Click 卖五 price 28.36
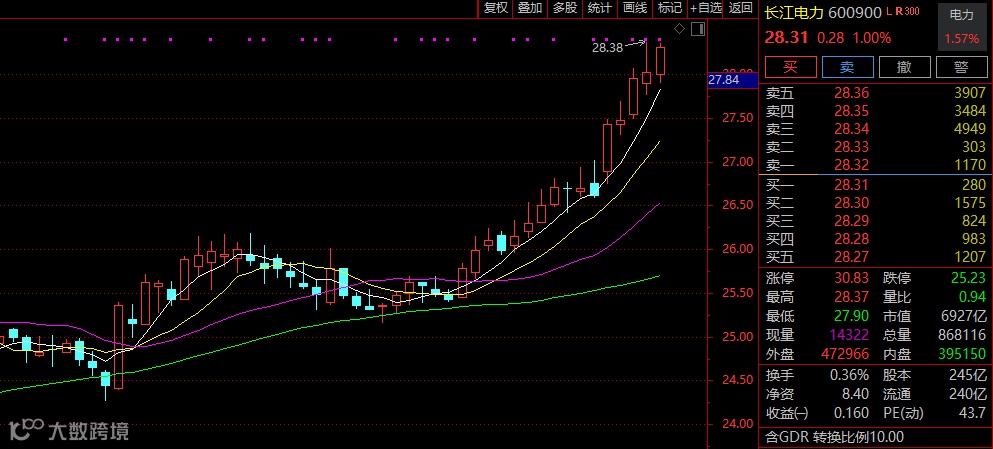993x449 pixels. click(851, 94)
